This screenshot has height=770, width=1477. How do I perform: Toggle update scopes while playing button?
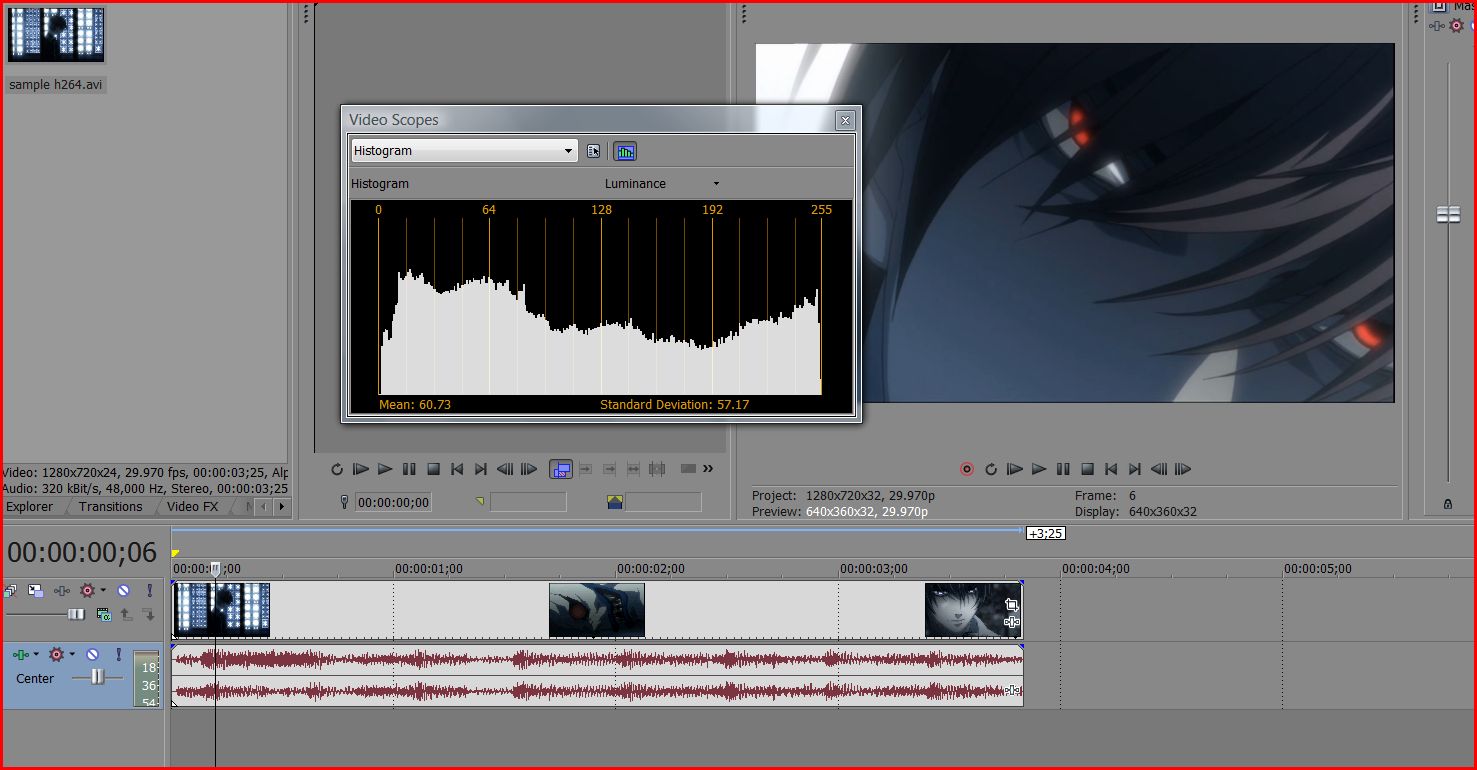[x=625, y=152]
